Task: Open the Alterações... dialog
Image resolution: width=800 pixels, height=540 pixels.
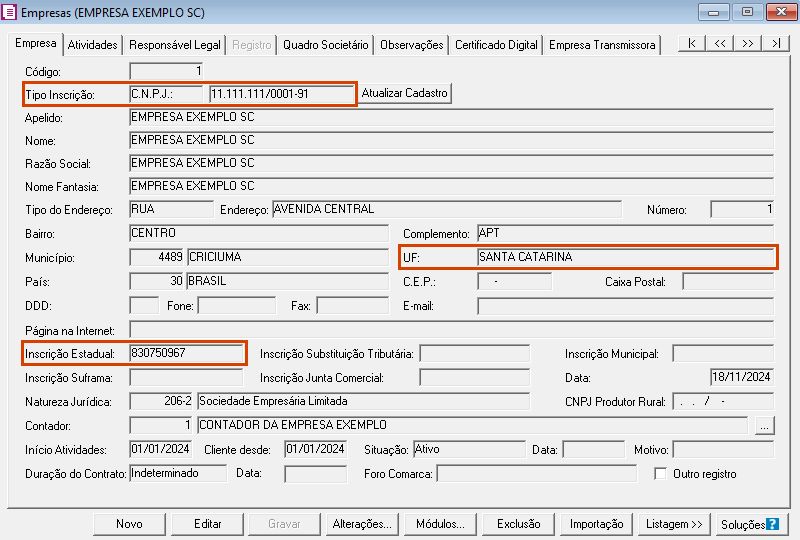Action: [362, 524]
